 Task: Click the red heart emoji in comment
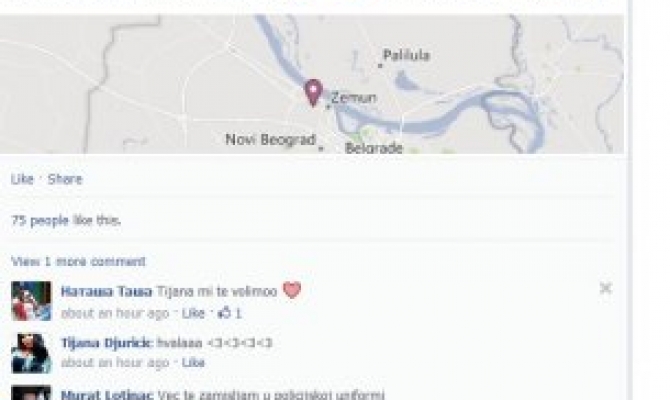[292, 290]
